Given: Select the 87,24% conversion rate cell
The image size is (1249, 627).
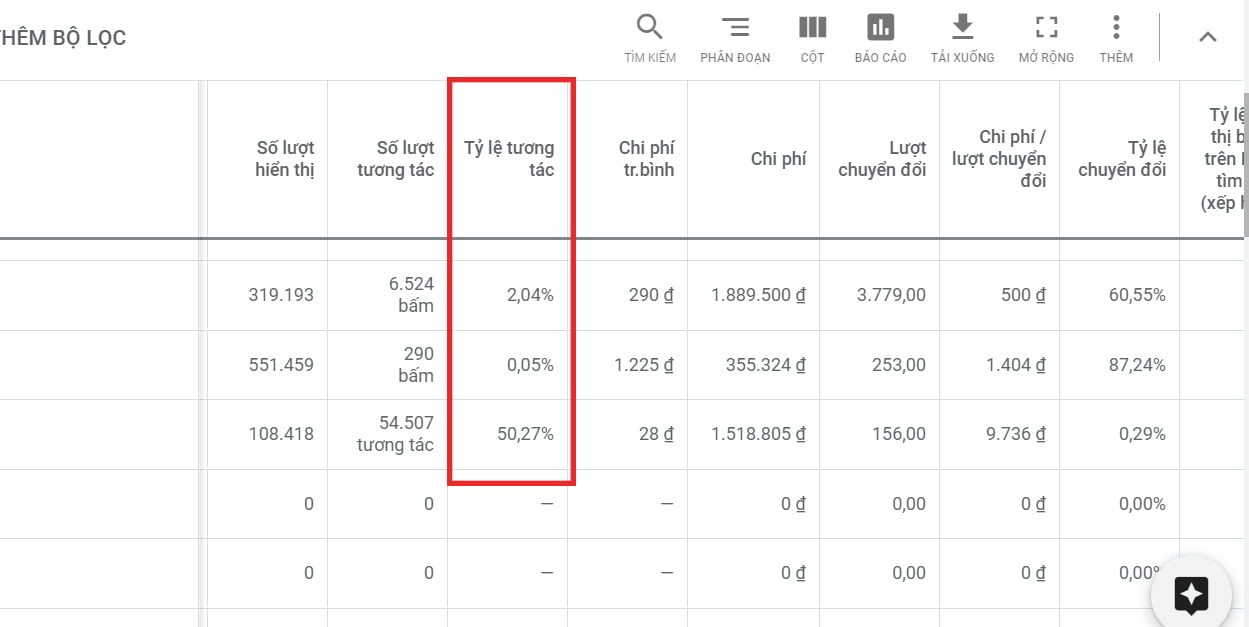Looking at the screenshot, I should tap(1120, 365).
